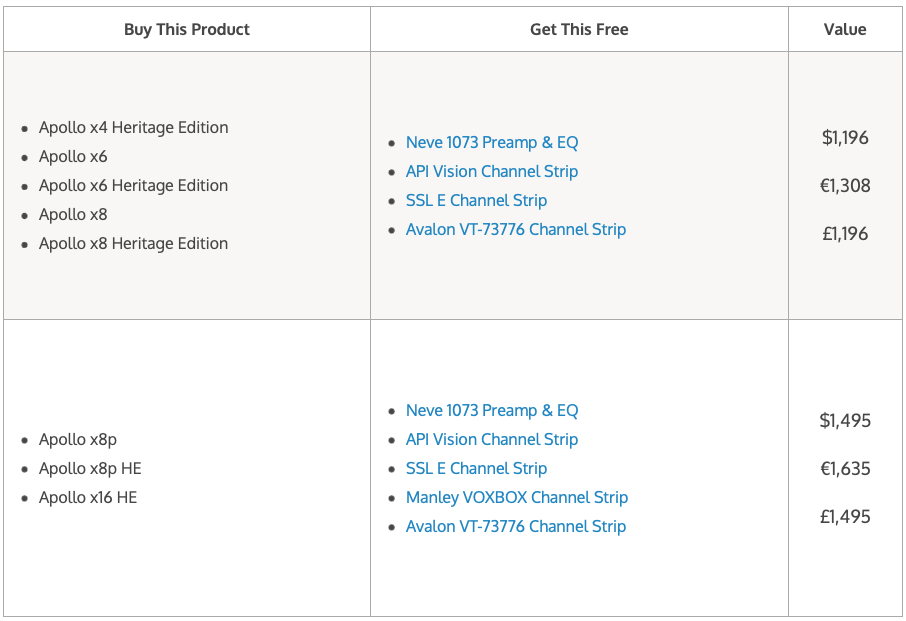Click Avalon VT-73776 link in second row
This screenshot has height=621, width=906.
click(x=516, y=527)
